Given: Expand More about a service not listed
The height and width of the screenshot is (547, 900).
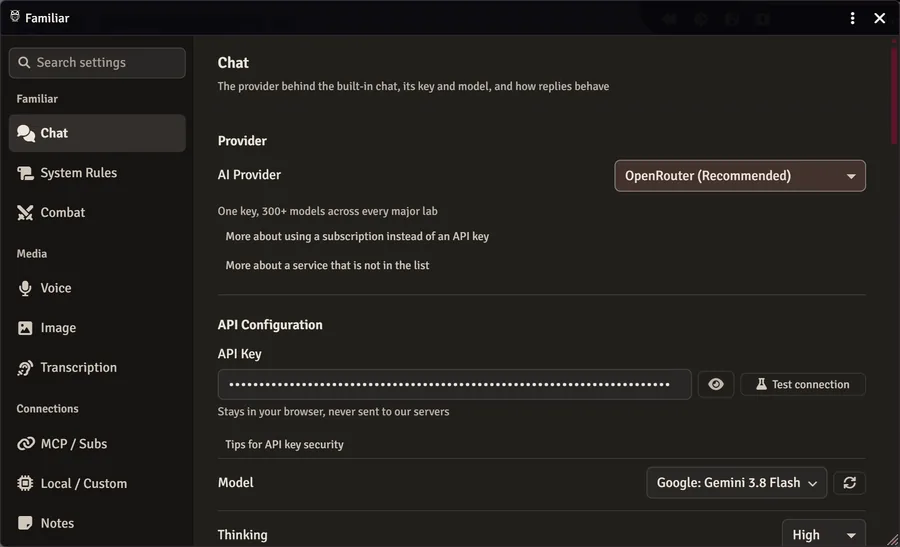Looking at the screenshot, I should (327, 265).
